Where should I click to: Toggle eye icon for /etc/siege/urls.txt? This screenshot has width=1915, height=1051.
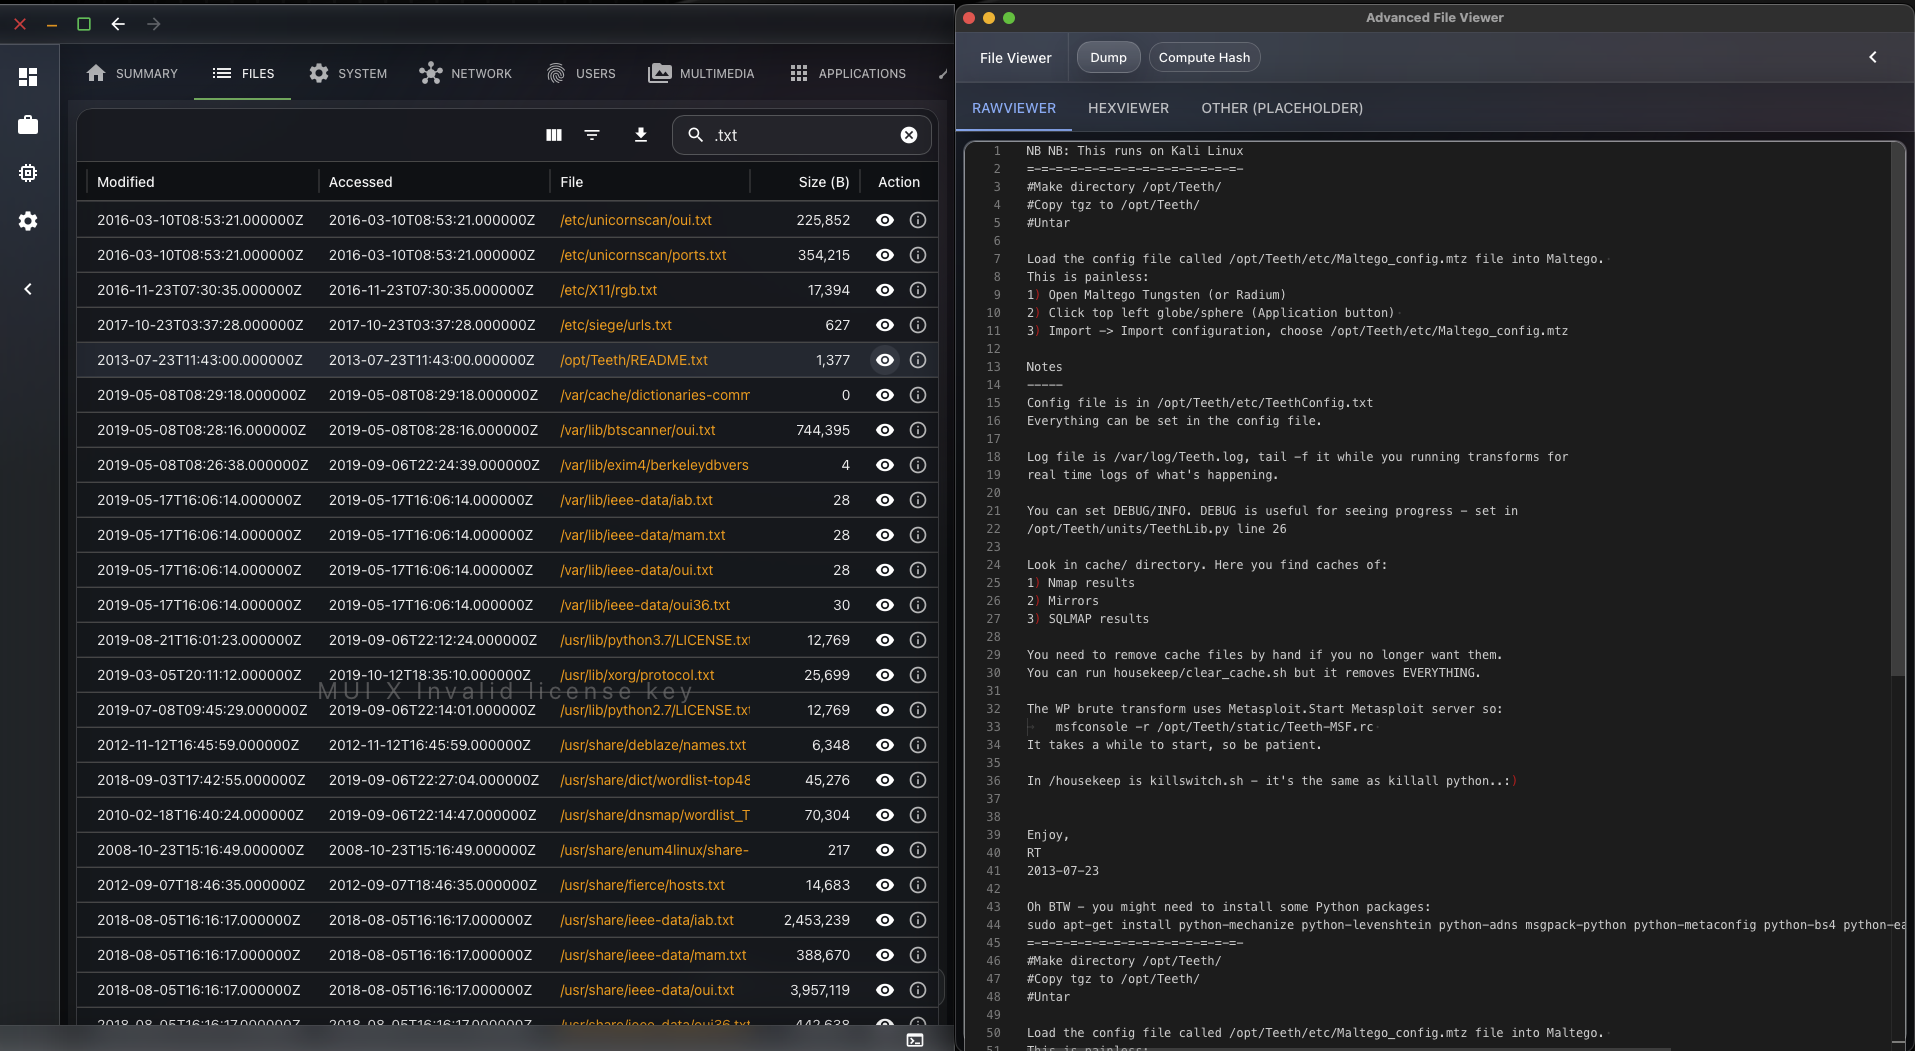(885, 325)
